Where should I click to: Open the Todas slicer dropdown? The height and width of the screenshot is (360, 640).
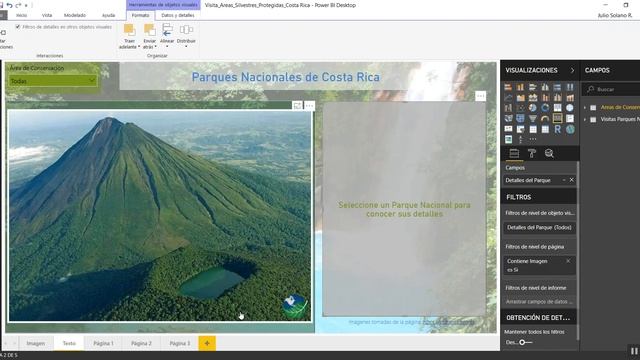pos(53,81)
